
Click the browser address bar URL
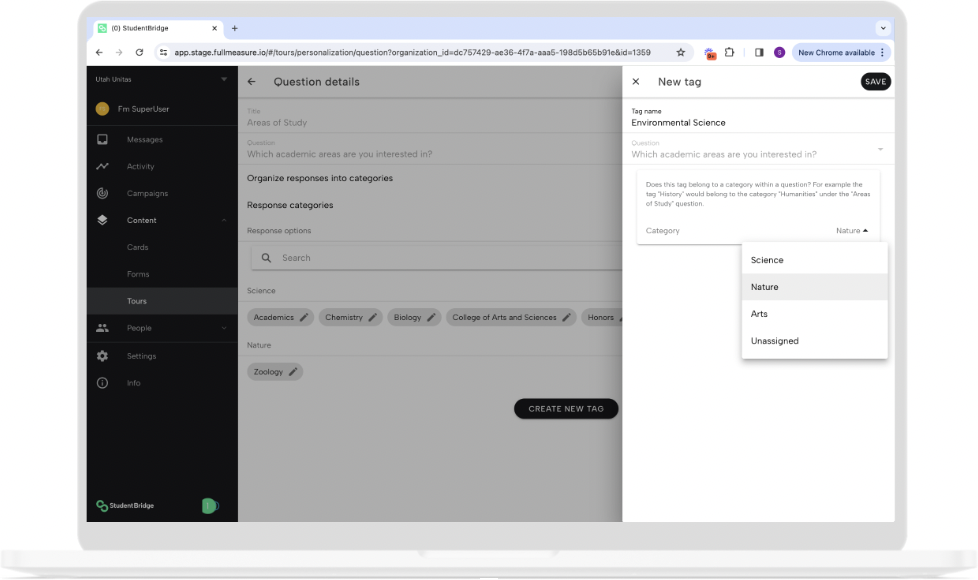(412, 52)
